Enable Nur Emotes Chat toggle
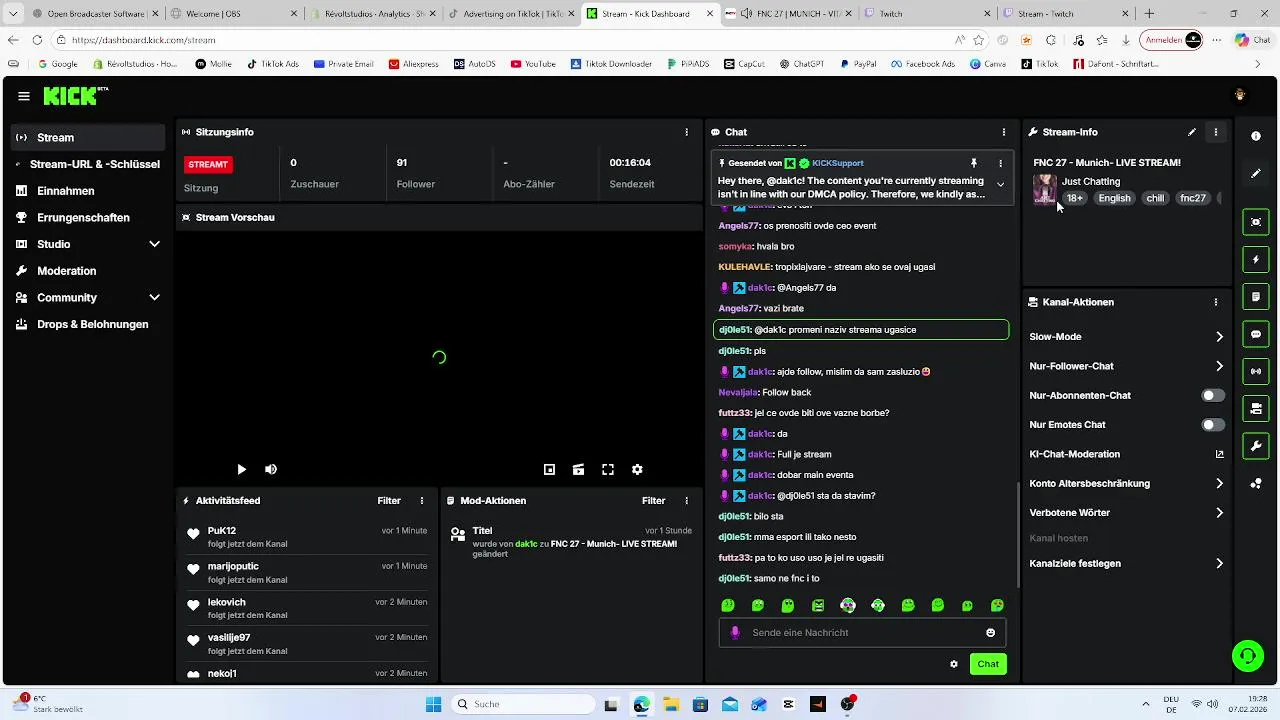The width and height of the screenshot is (1280, 720). tap(1212, 425)
